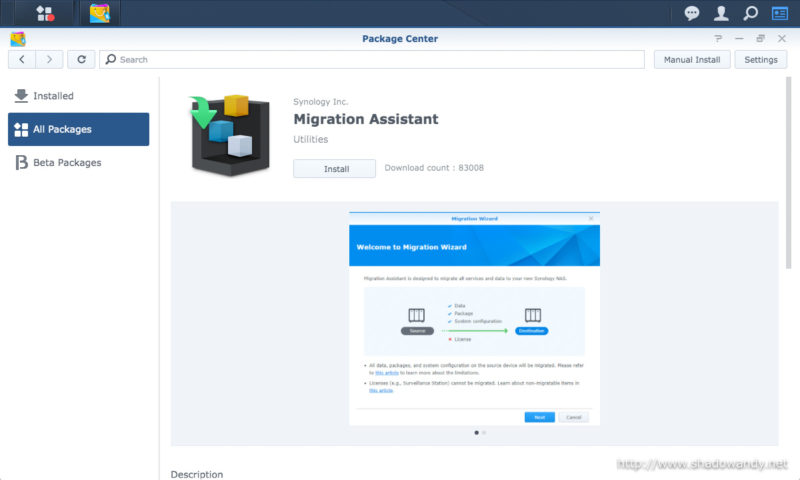Open Package Center from the taskbar
Viewport: 800px width, 480px height.
click(x=99, y=13)
